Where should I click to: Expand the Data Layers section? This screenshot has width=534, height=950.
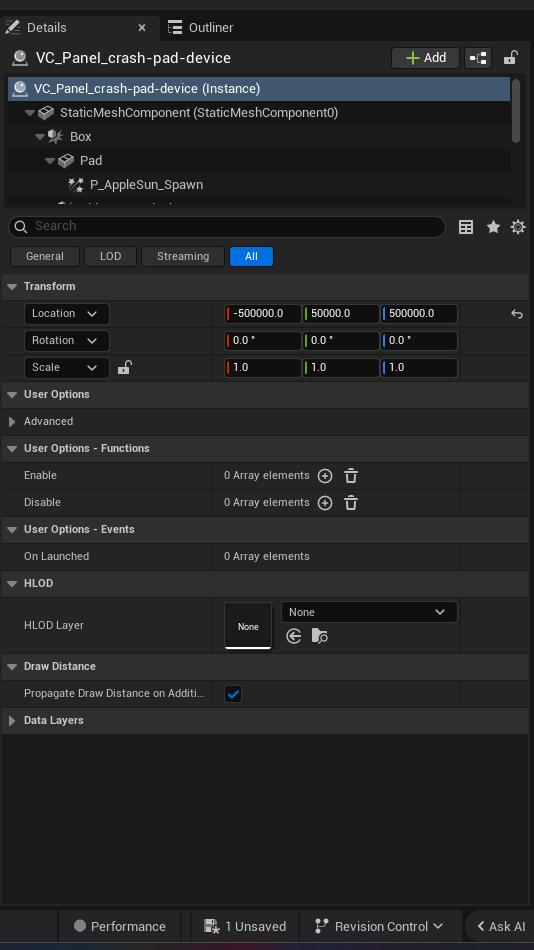coord(12,721)
